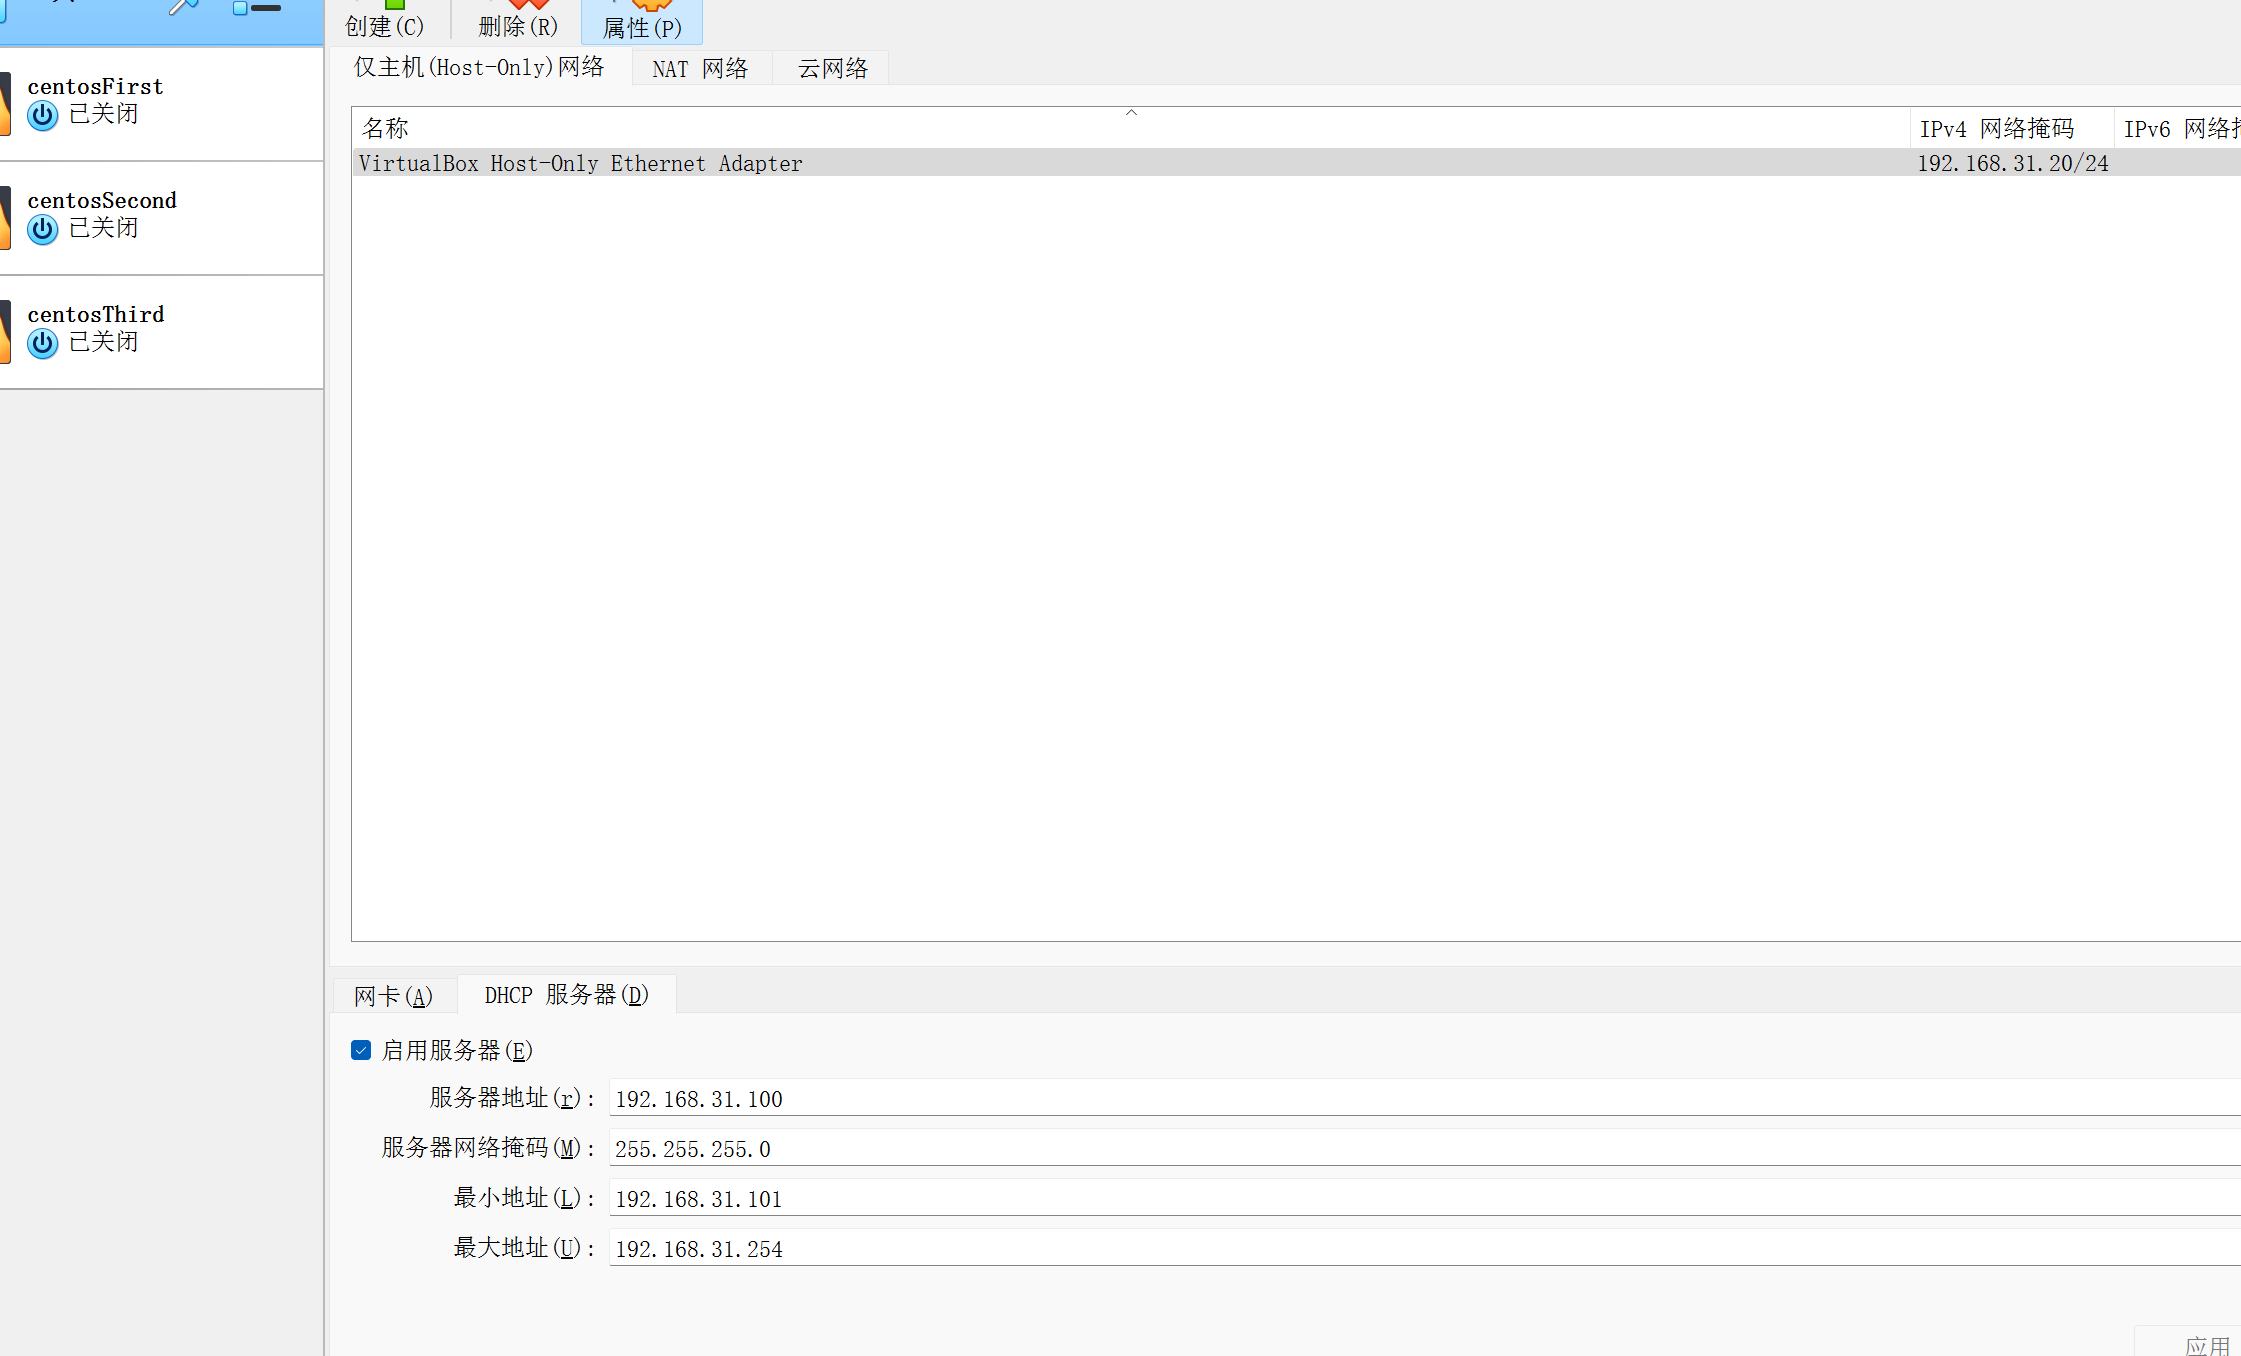Click centosSecond powered-off status icon
This screenshot has width=2241, height=1356.
click(42, 230)
